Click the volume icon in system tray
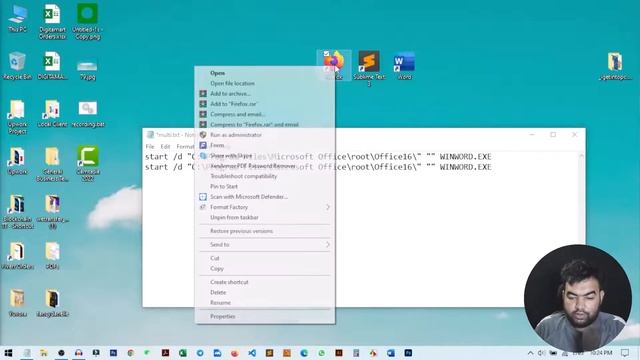640x360 pixels. point(541,353)
